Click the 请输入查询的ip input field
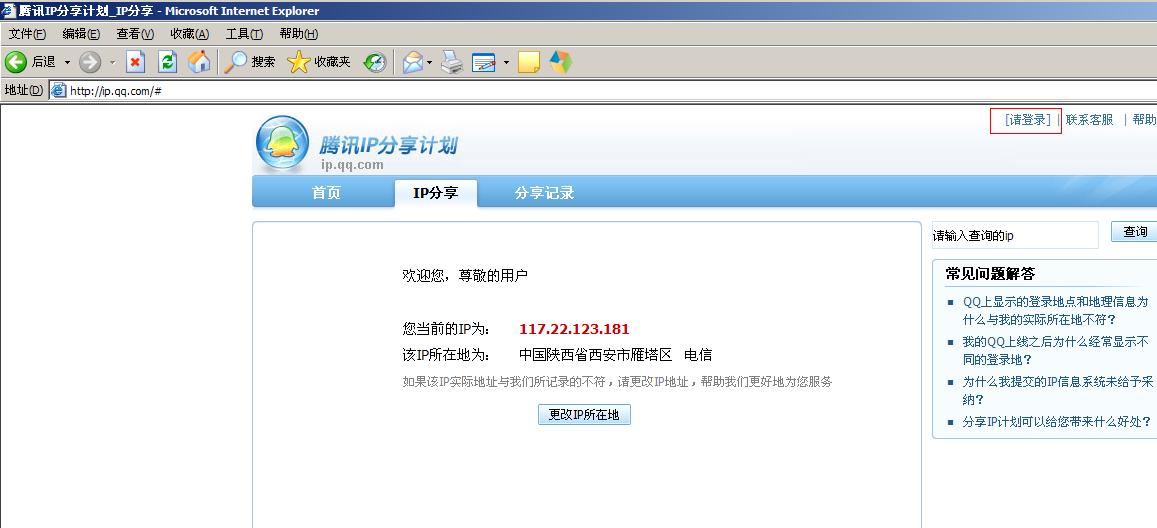Screen dimensions: 1157x528 pyautogui.click(x=1015, y=235)
